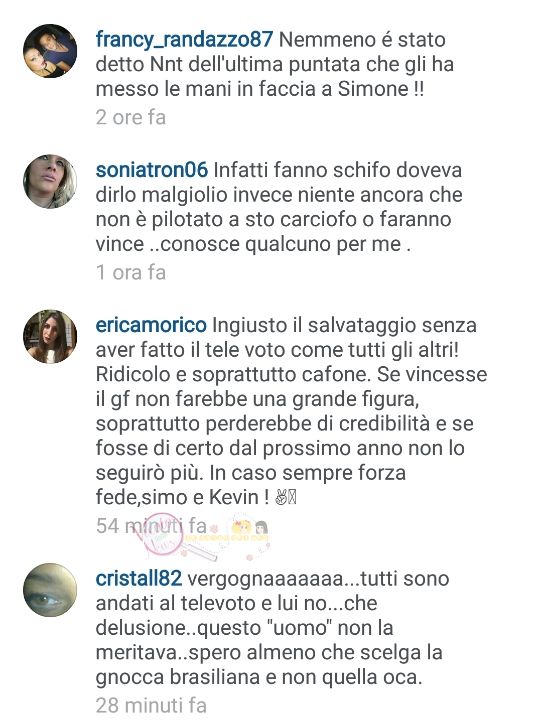The height and width of the screenshot is (728, 540).
Task: Go to ericamorico's profile link
Action: click(151, 325)
